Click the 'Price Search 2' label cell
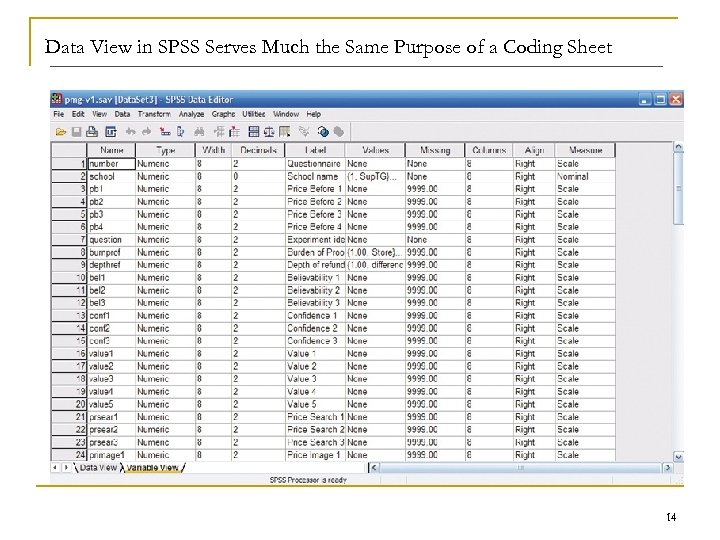Viewport: 720px width, 540px height. click(x=315, y=430)
